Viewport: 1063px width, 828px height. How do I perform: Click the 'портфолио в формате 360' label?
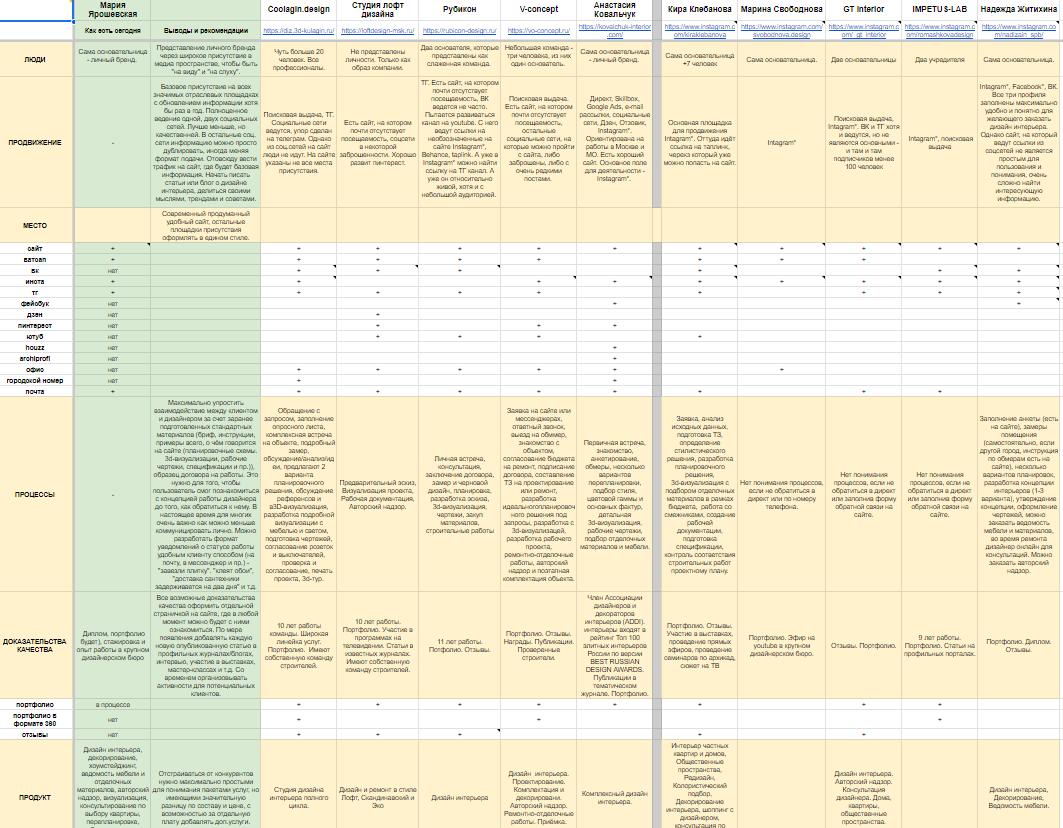click(x=35, y=719)
